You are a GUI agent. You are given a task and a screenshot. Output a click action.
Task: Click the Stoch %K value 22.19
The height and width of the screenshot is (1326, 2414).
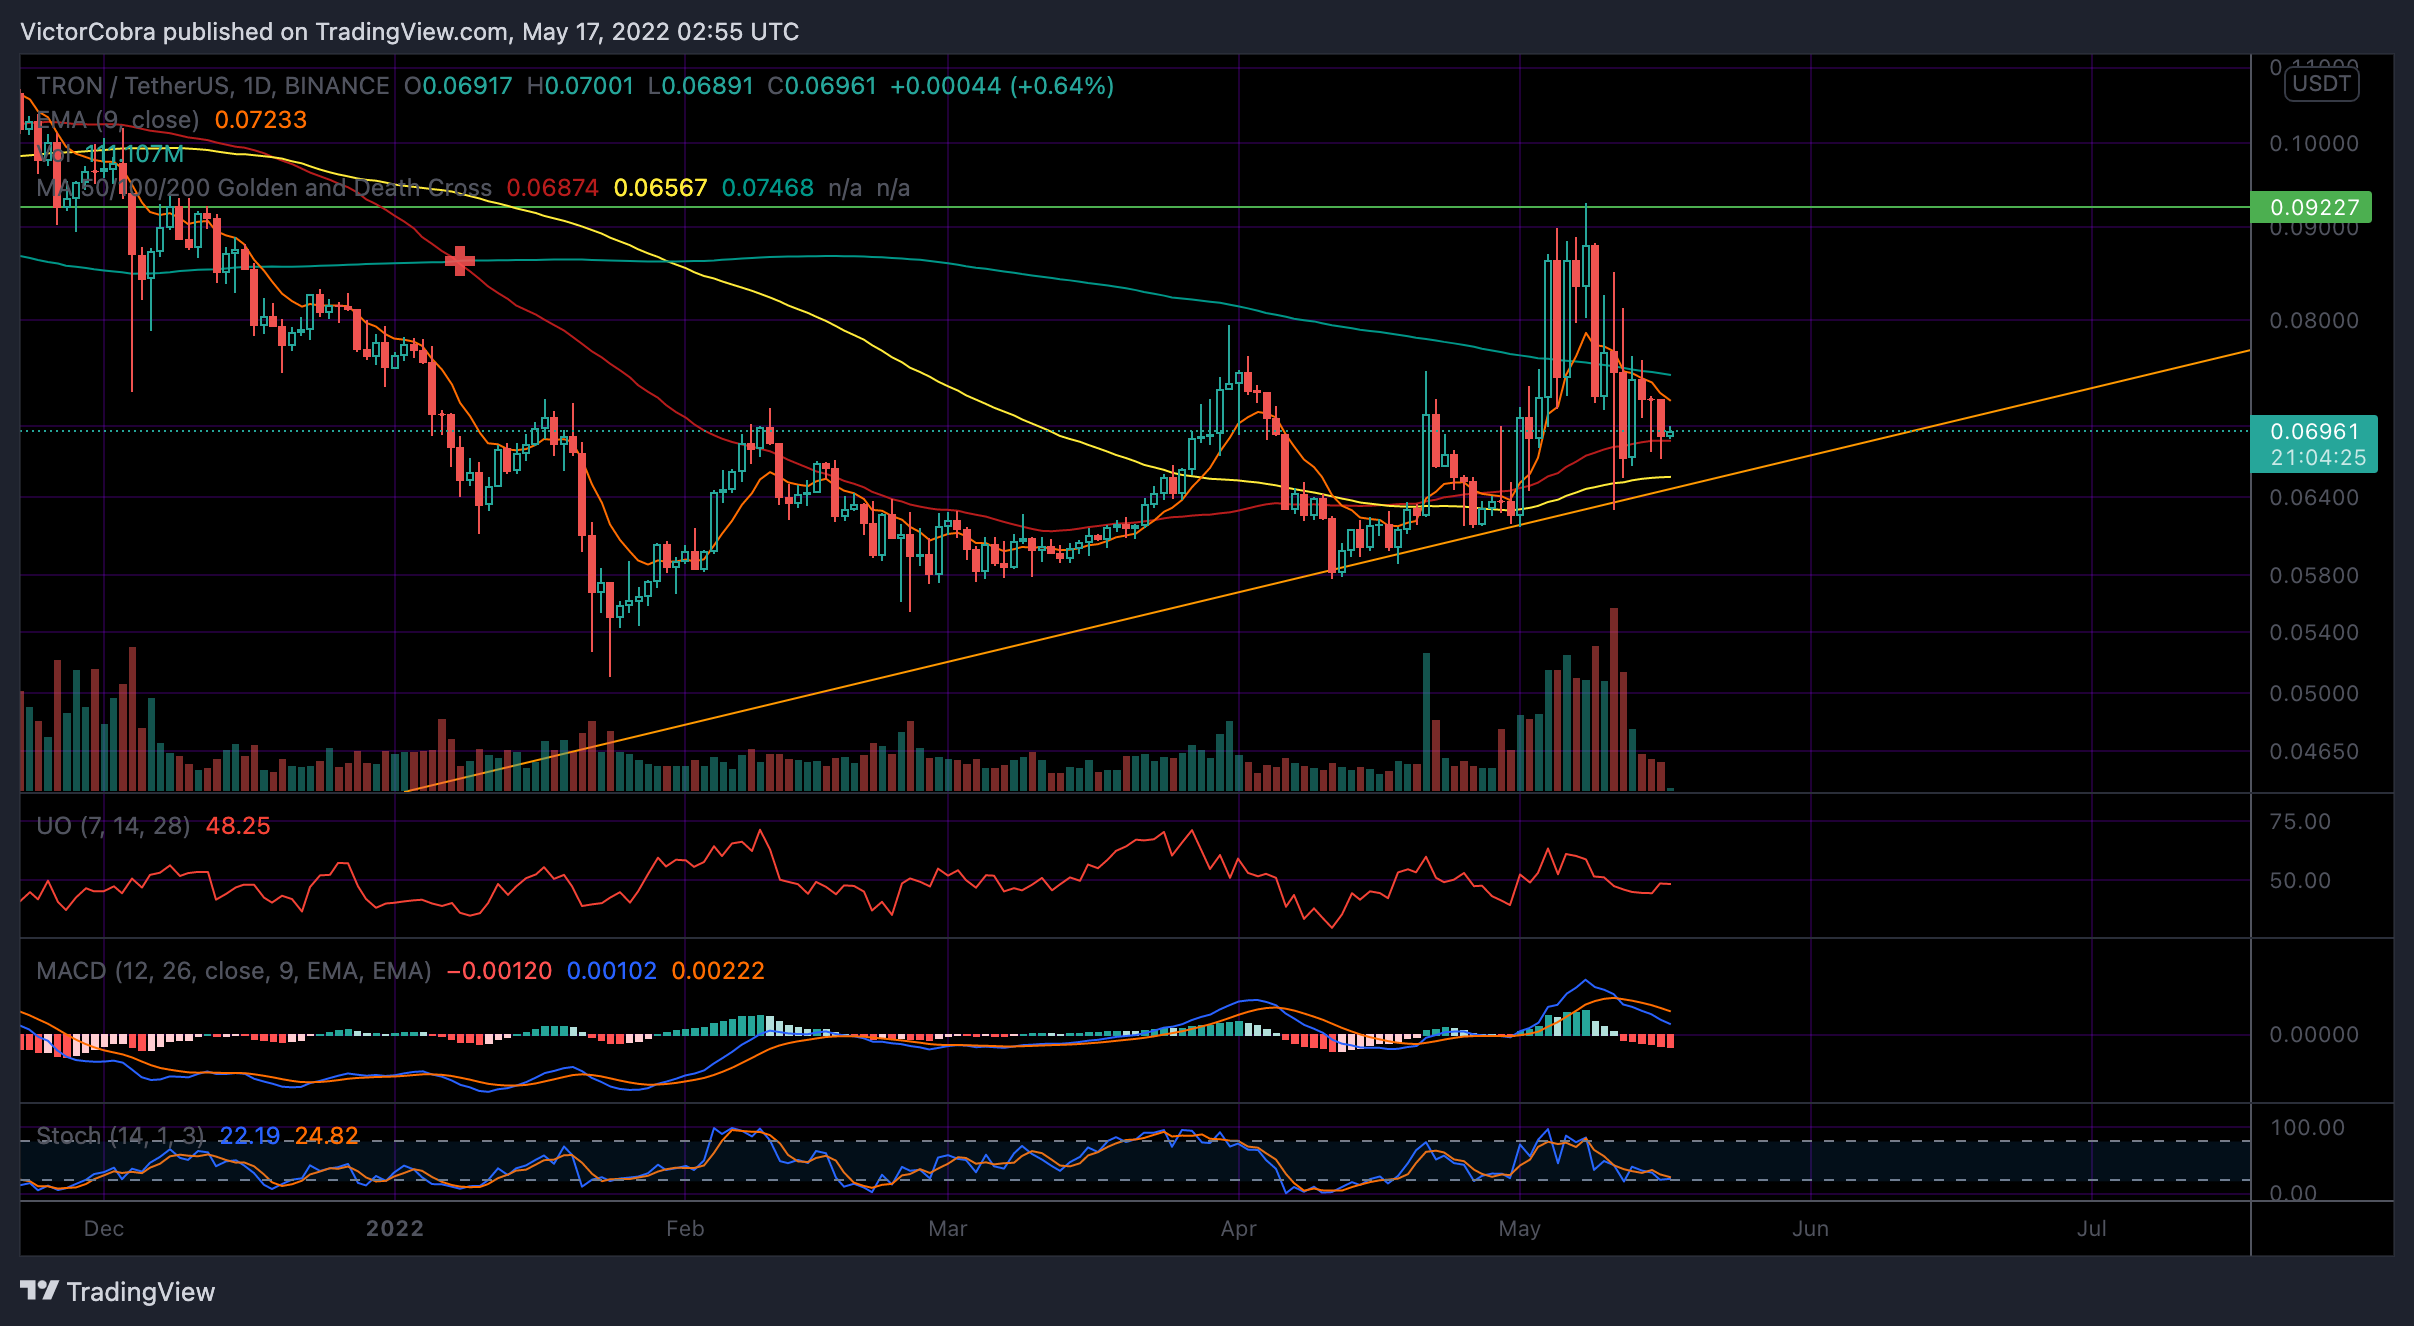tap(250, 1136)
